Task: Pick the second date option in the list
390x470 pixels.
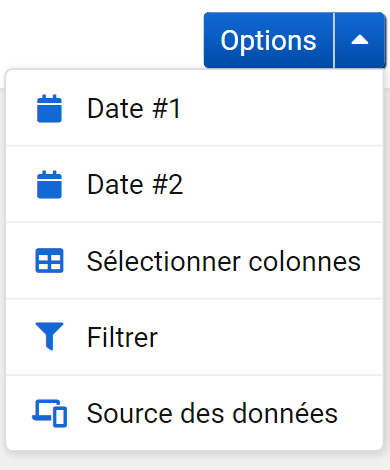Action: click(194, 184)
